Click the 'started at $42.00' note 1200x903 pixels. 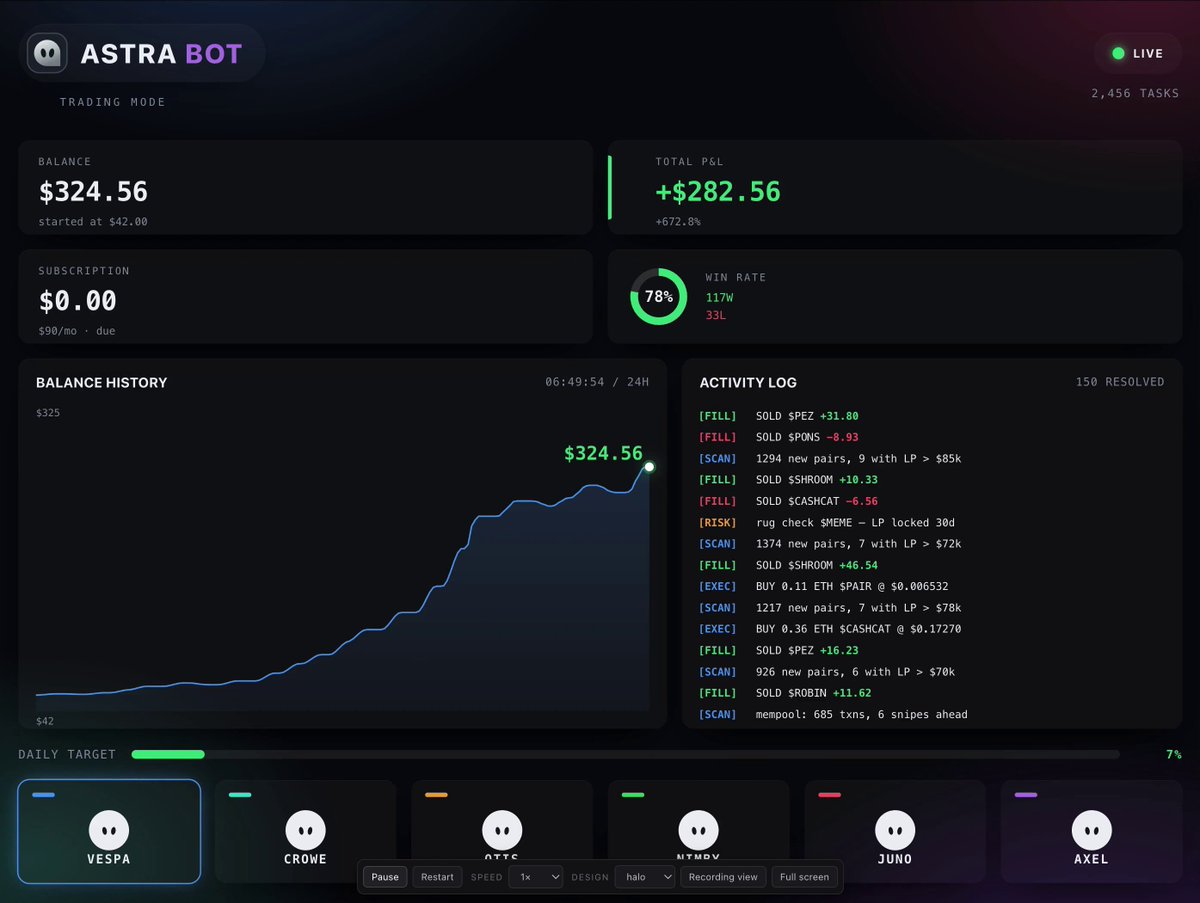pos(93,221)
